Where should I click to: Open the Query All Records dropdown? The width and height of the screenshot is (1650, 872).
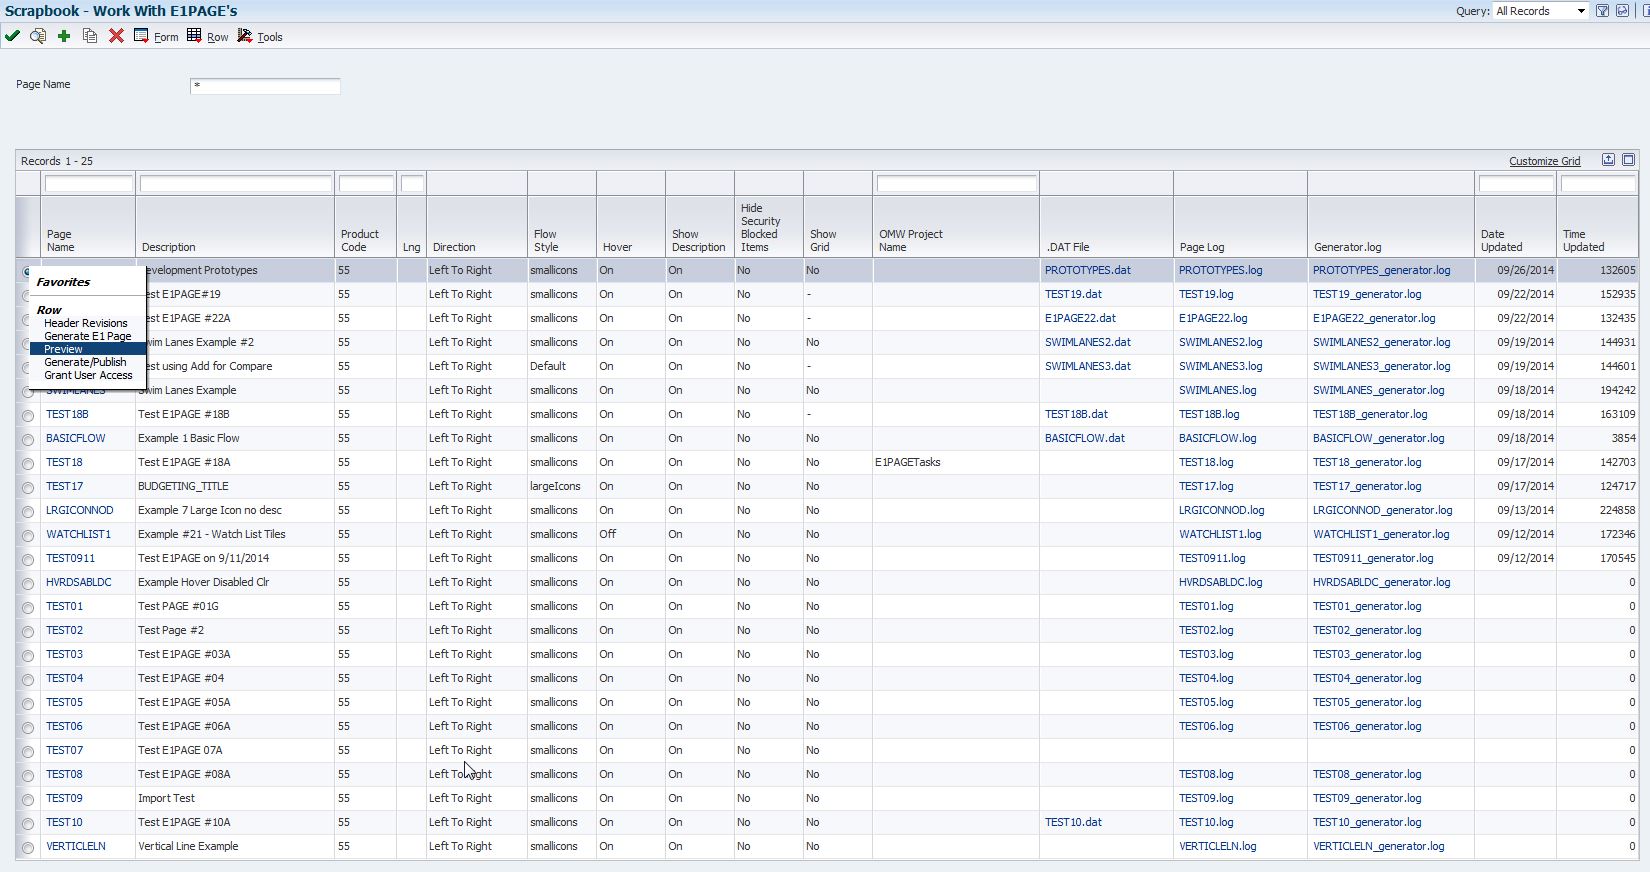pos(1540,11)
